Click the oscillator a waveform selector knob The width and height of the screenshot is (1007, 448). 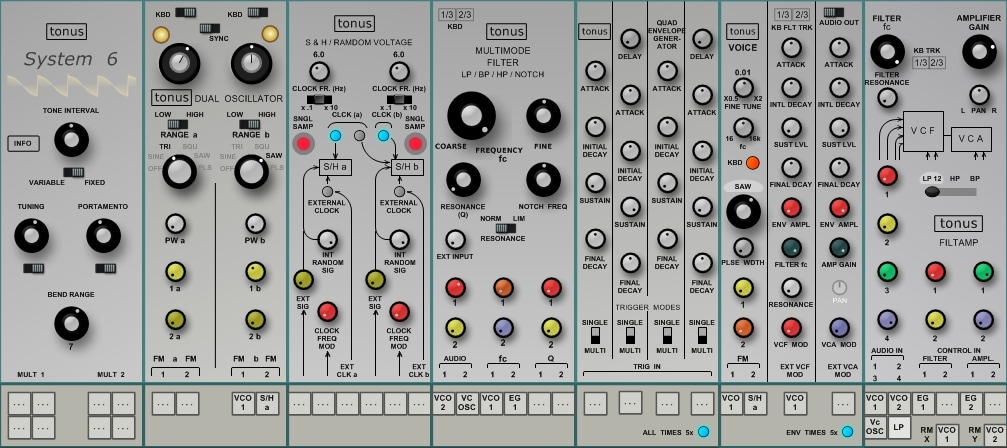click(x=179, y=171)
